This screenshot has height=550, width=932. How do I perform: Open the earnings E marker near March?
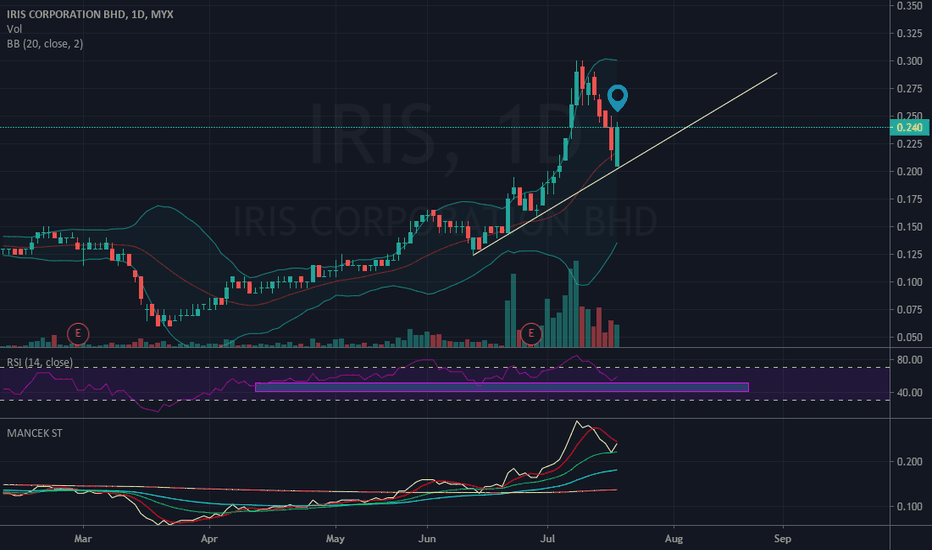coord(78,334)
